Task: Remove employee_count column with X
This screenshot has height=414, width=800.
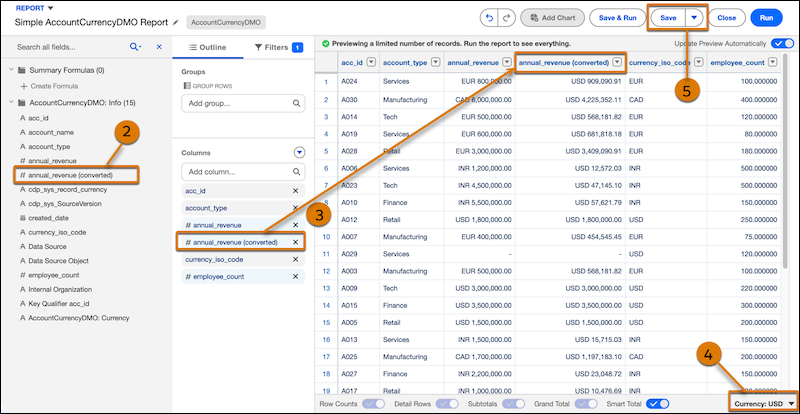Action: [295, 276]
